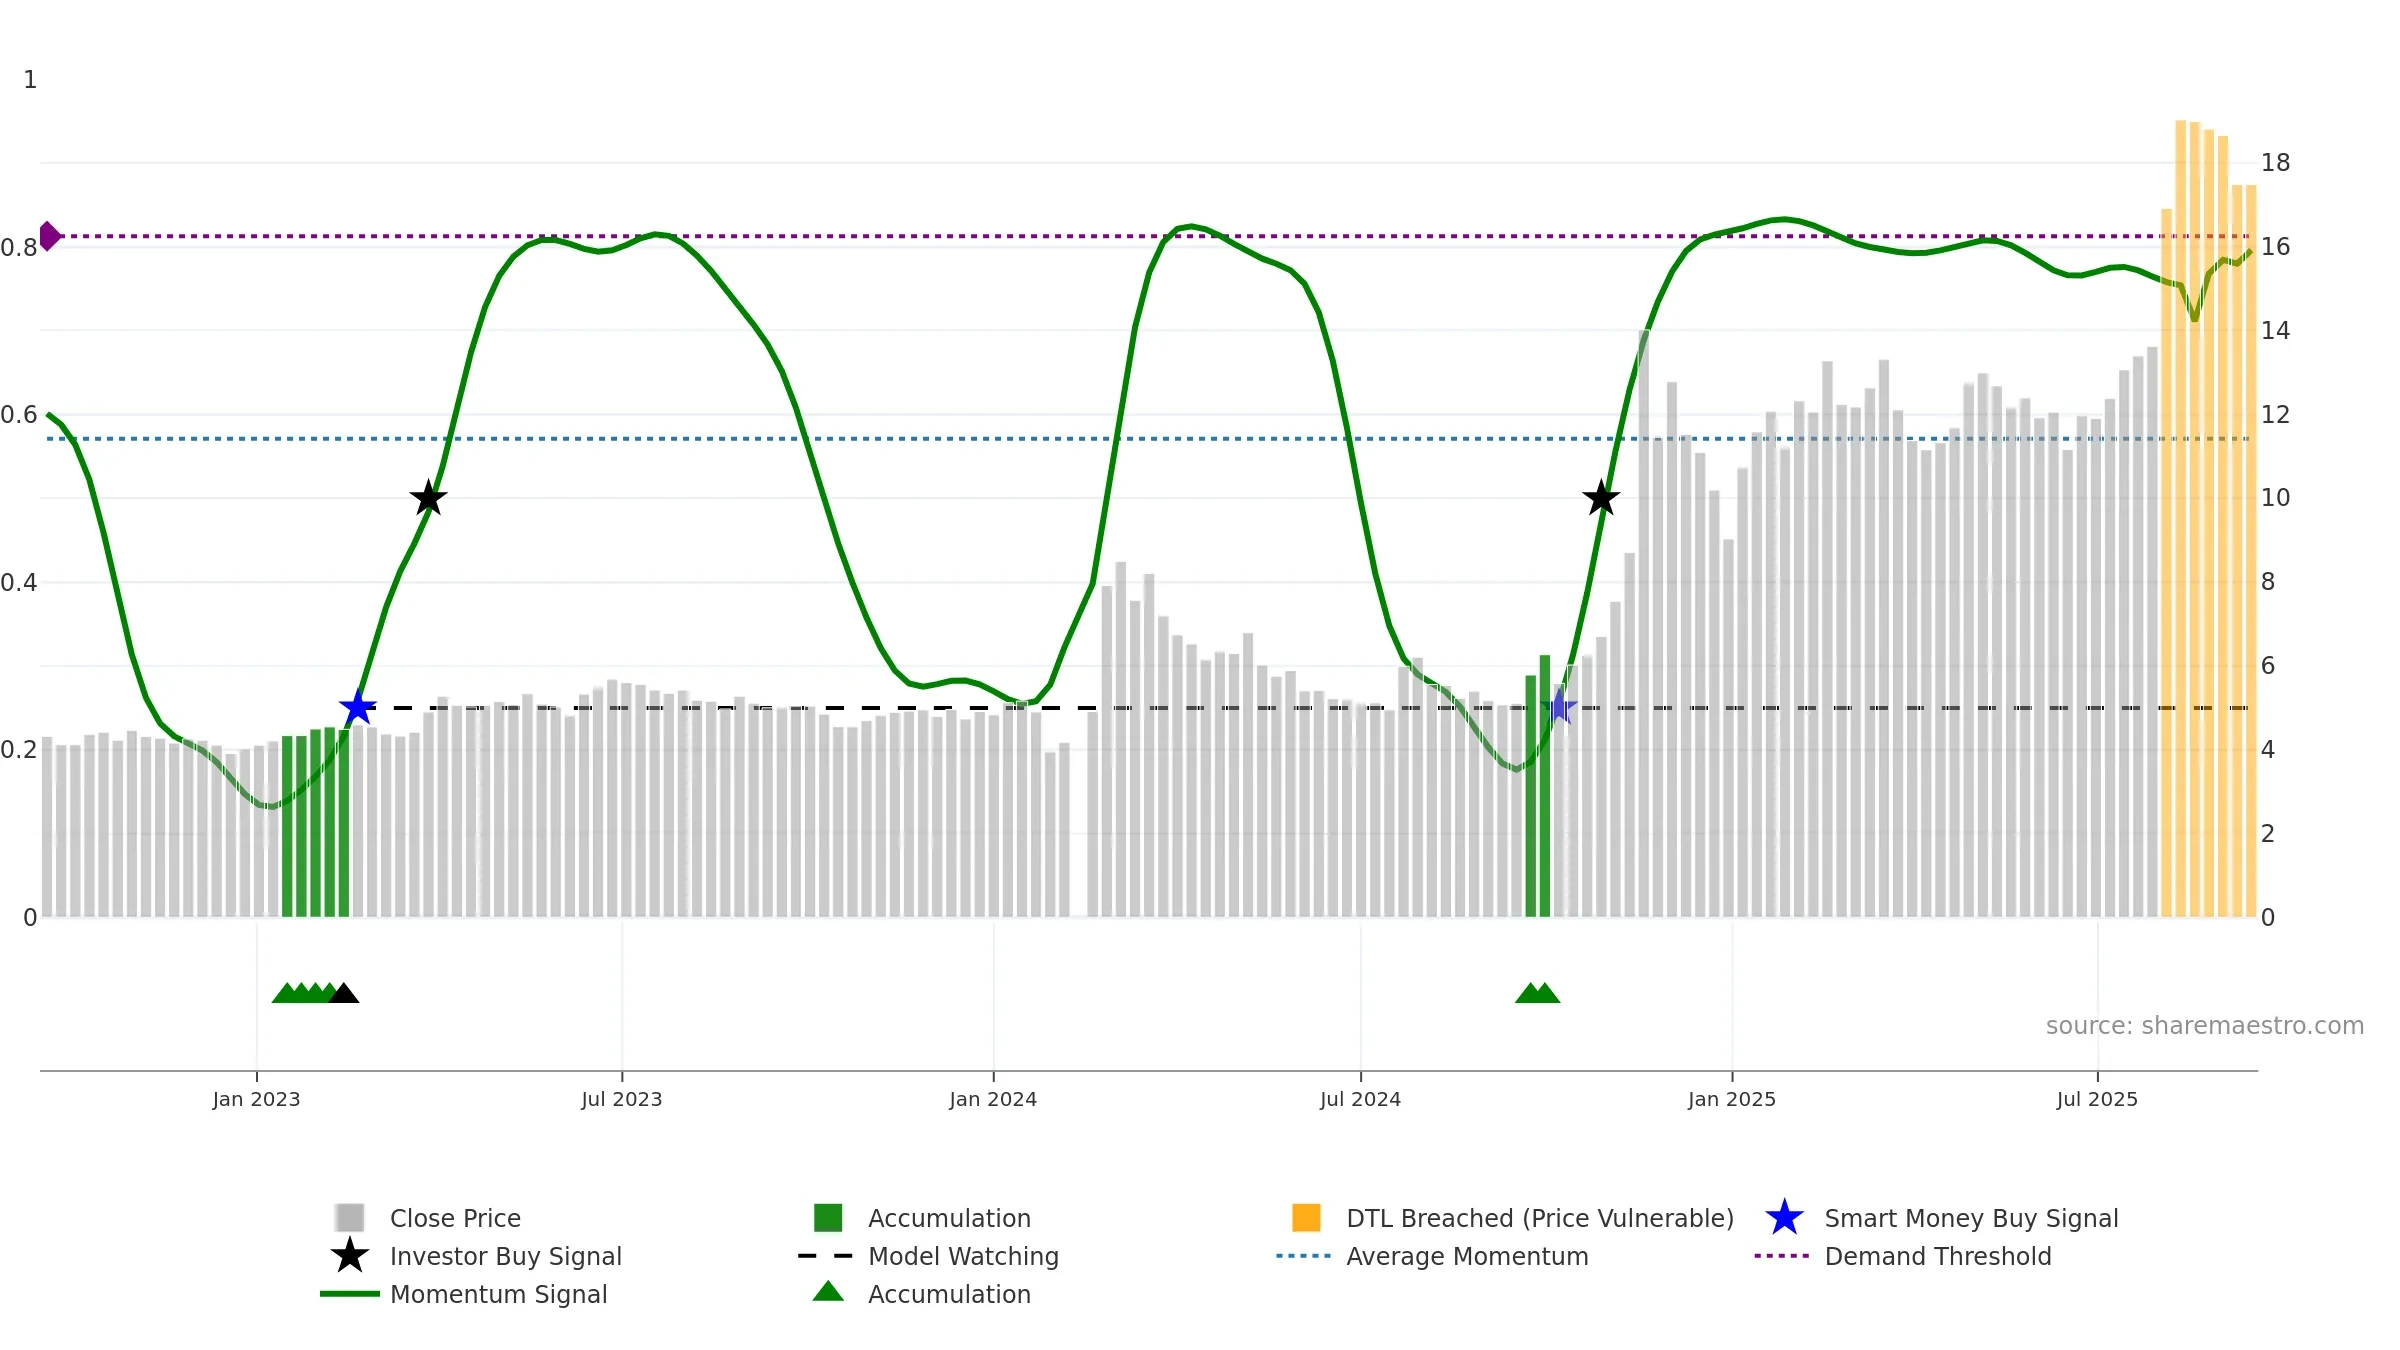Screen dimensions: 2400x1350
Task: Click the first black Investor Buy star
Action: pyautogui.click(x=428, y=497)
